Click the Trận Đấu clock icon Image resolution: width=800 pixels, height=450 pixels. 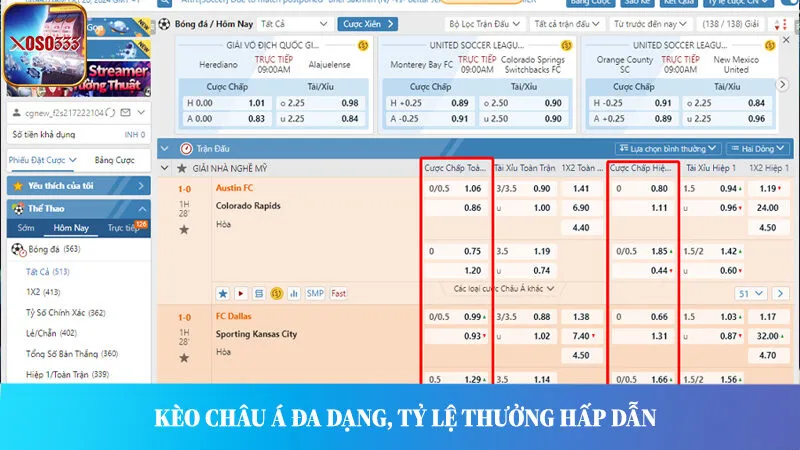point(186,148)
